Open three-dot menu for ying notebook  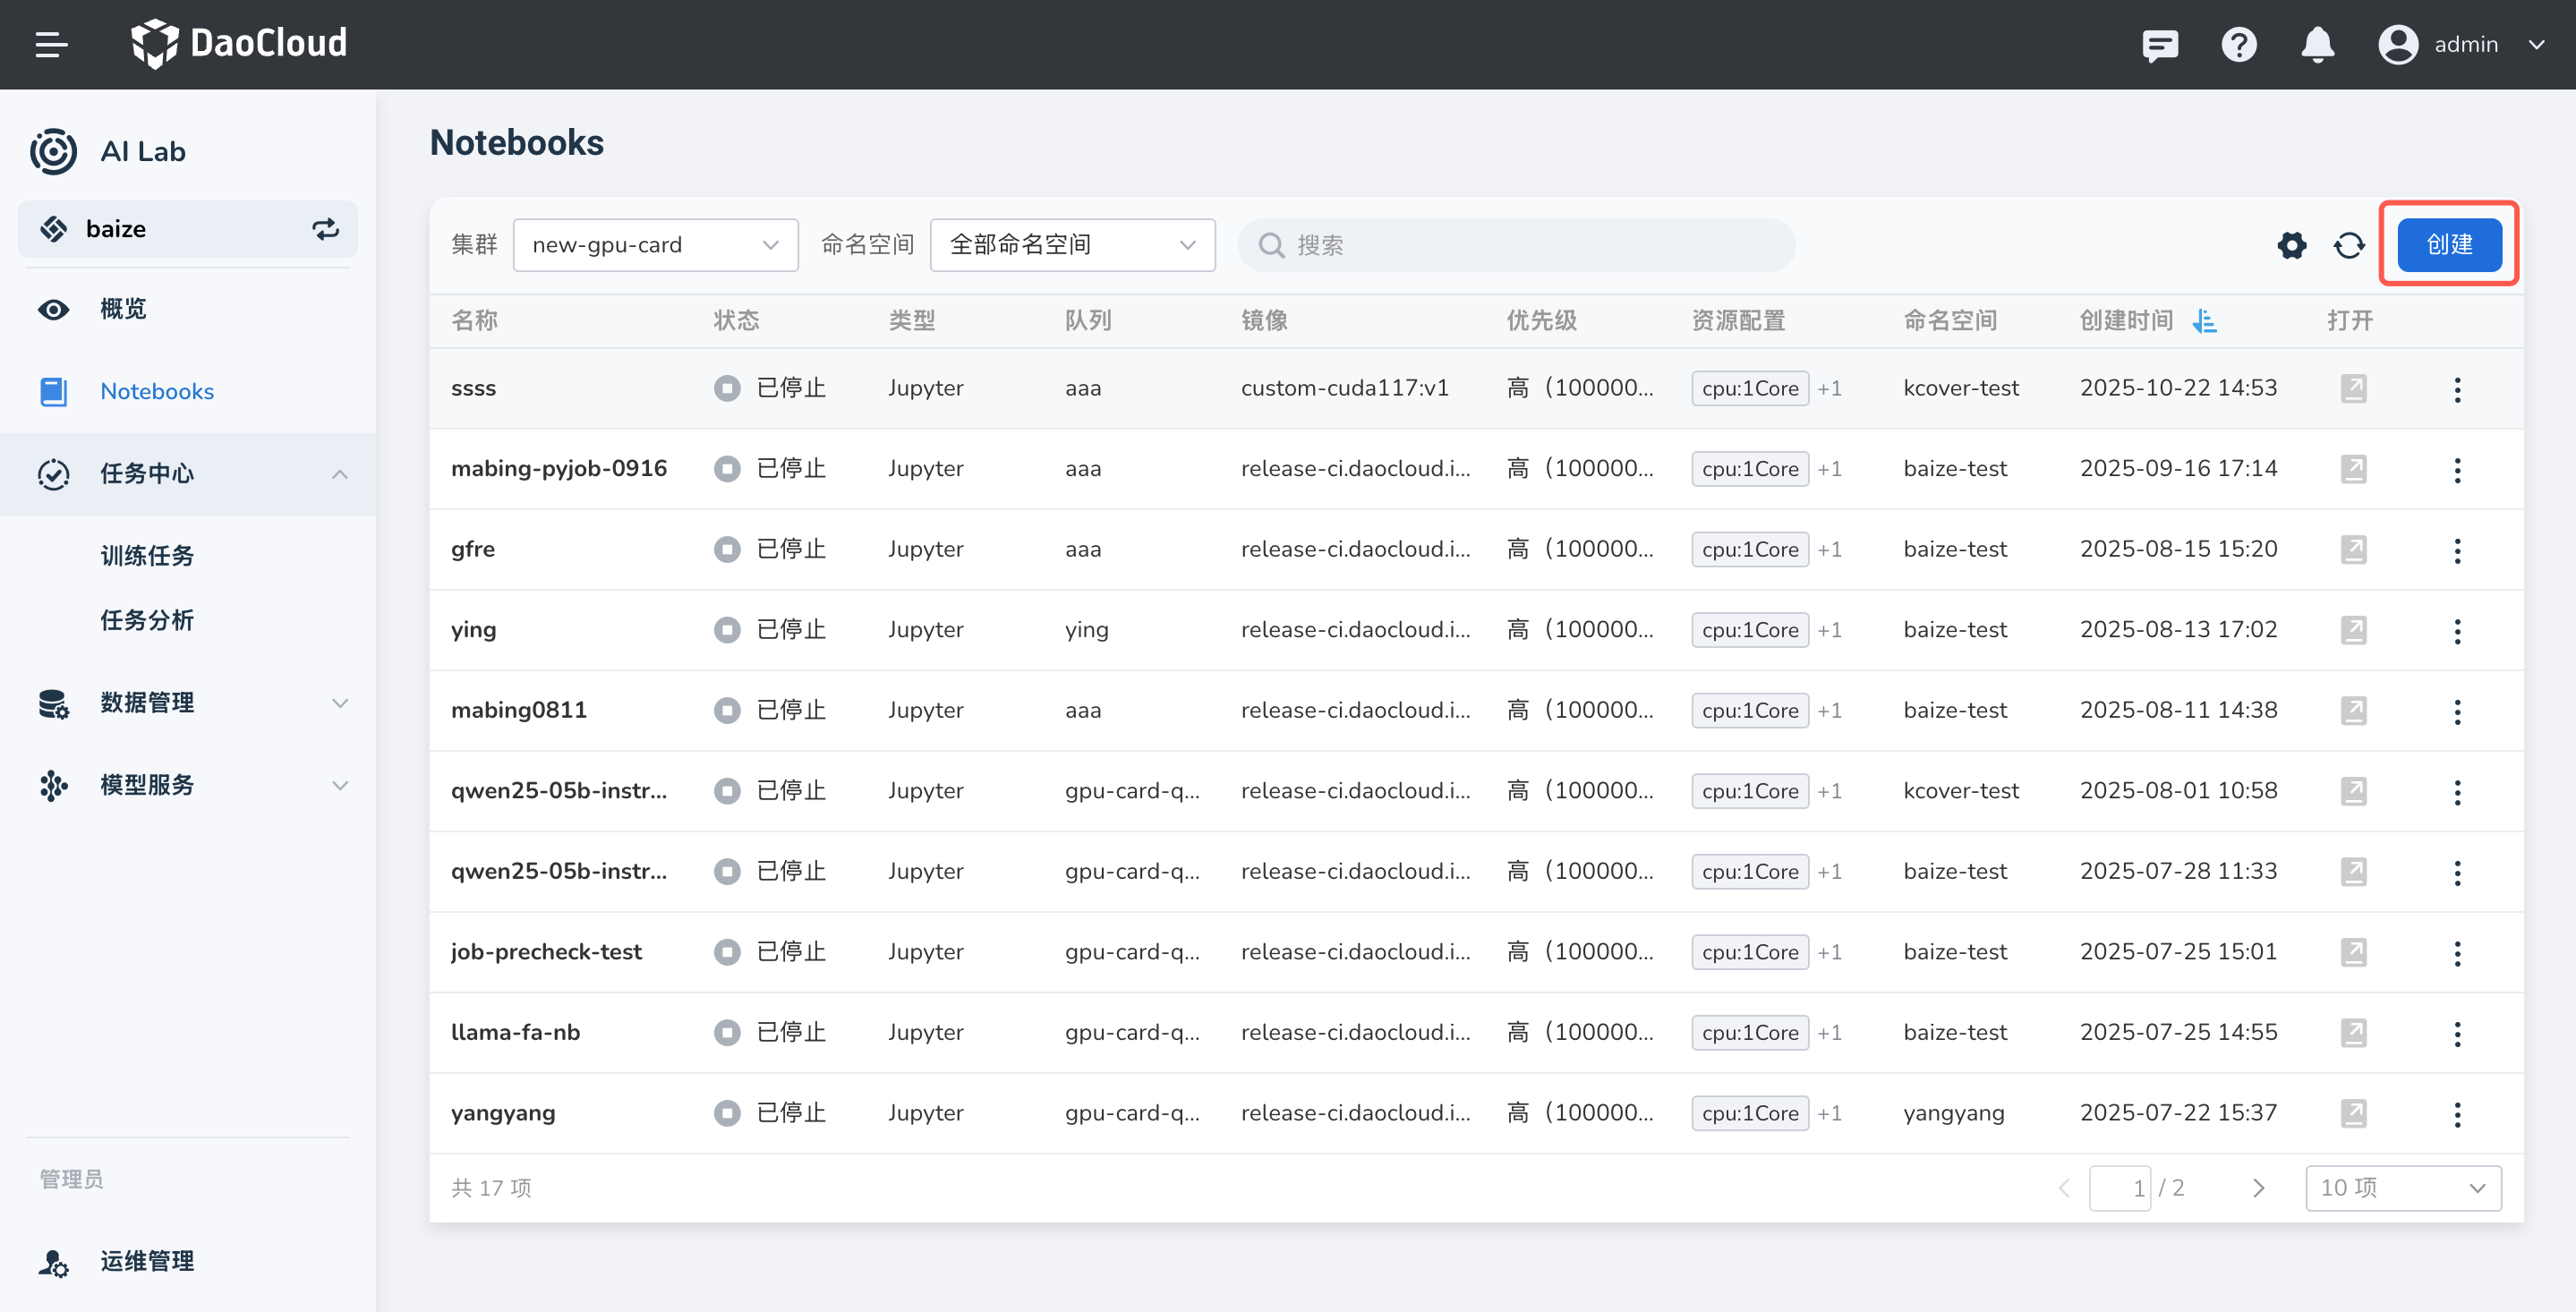(x=2457, y=630)
